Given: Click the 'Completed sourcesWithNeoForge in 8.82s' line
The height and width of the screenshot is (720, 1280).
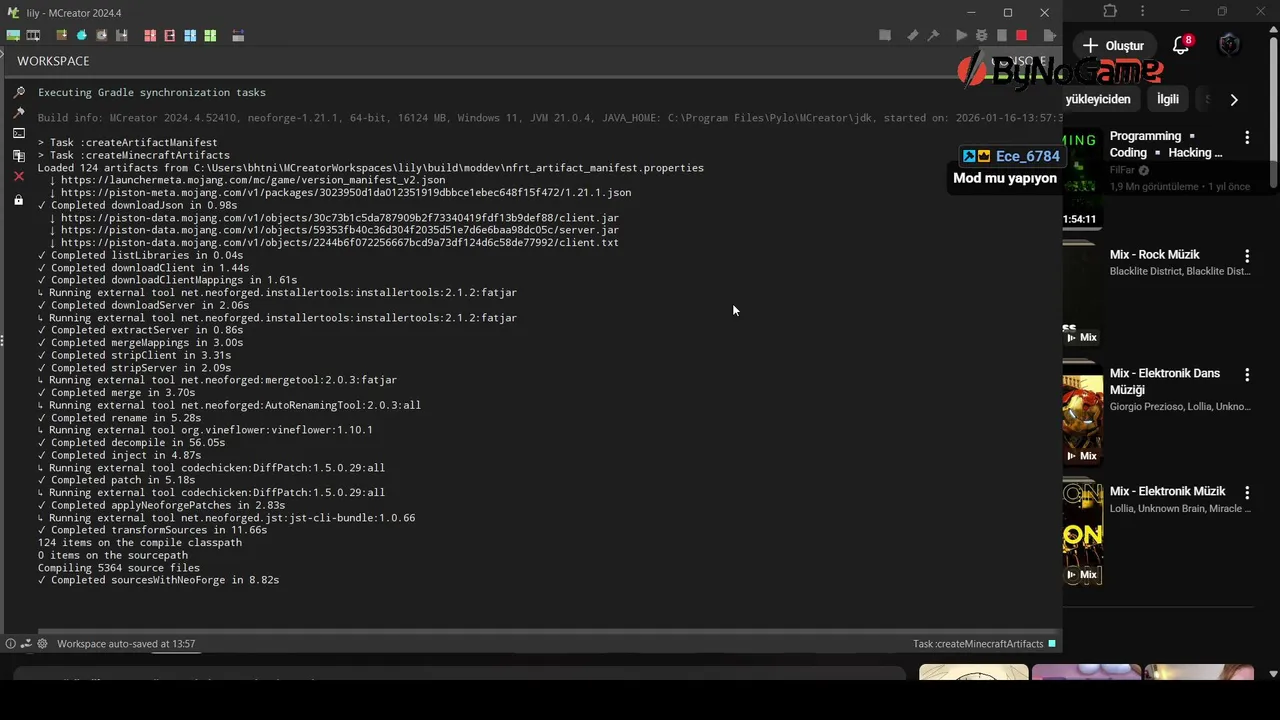Looking at the screenshot, I should (158, 580).
